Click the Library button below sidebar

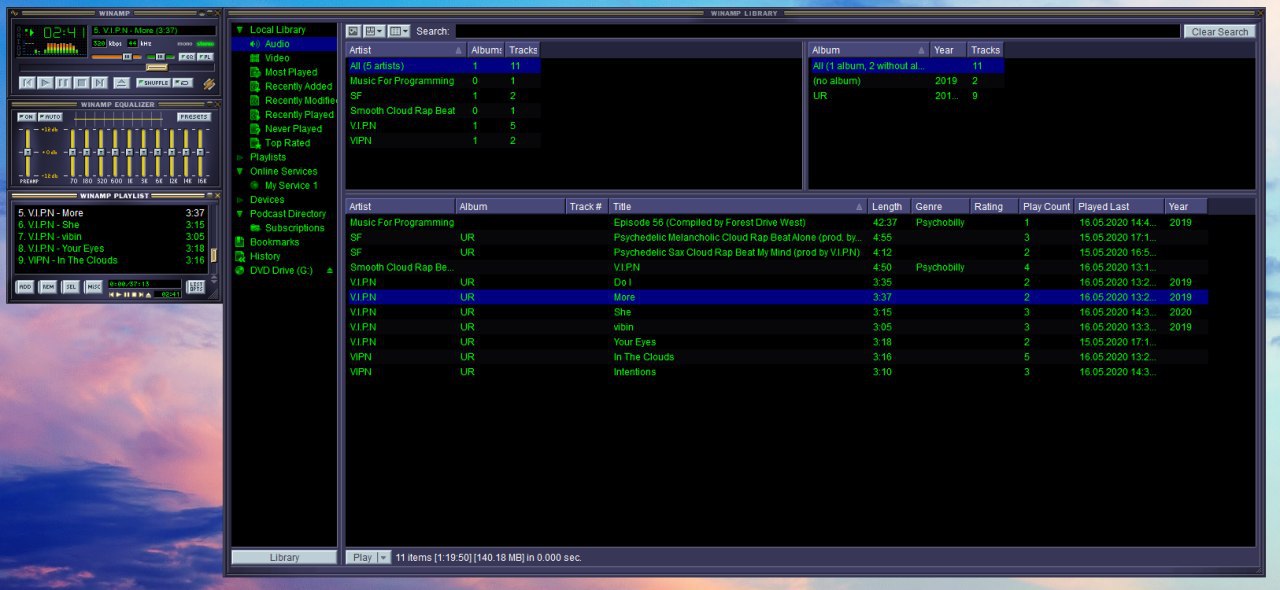284,557
